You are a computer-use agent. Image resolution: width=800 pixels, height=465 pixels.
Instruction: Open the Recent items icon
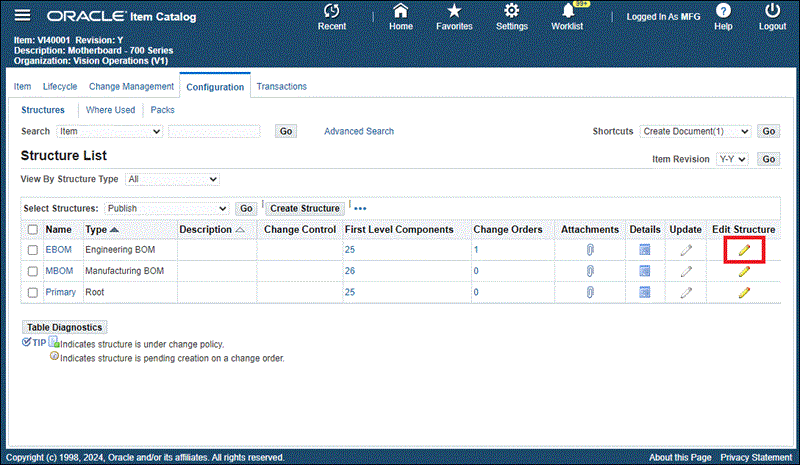[332, 11]
